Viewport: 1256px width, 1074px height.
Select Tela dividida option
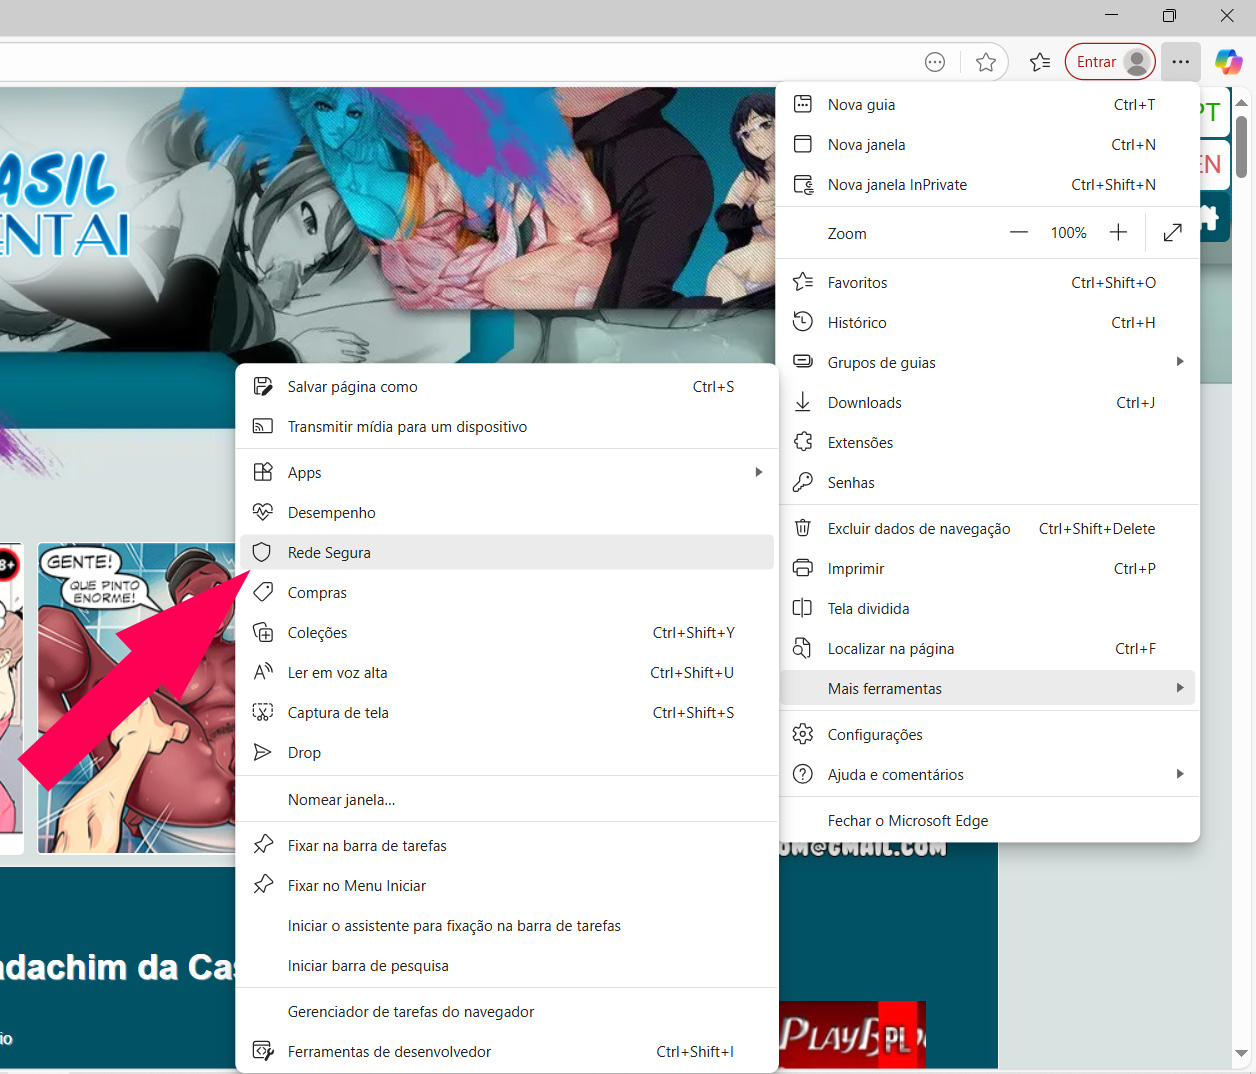coord(988,609)
